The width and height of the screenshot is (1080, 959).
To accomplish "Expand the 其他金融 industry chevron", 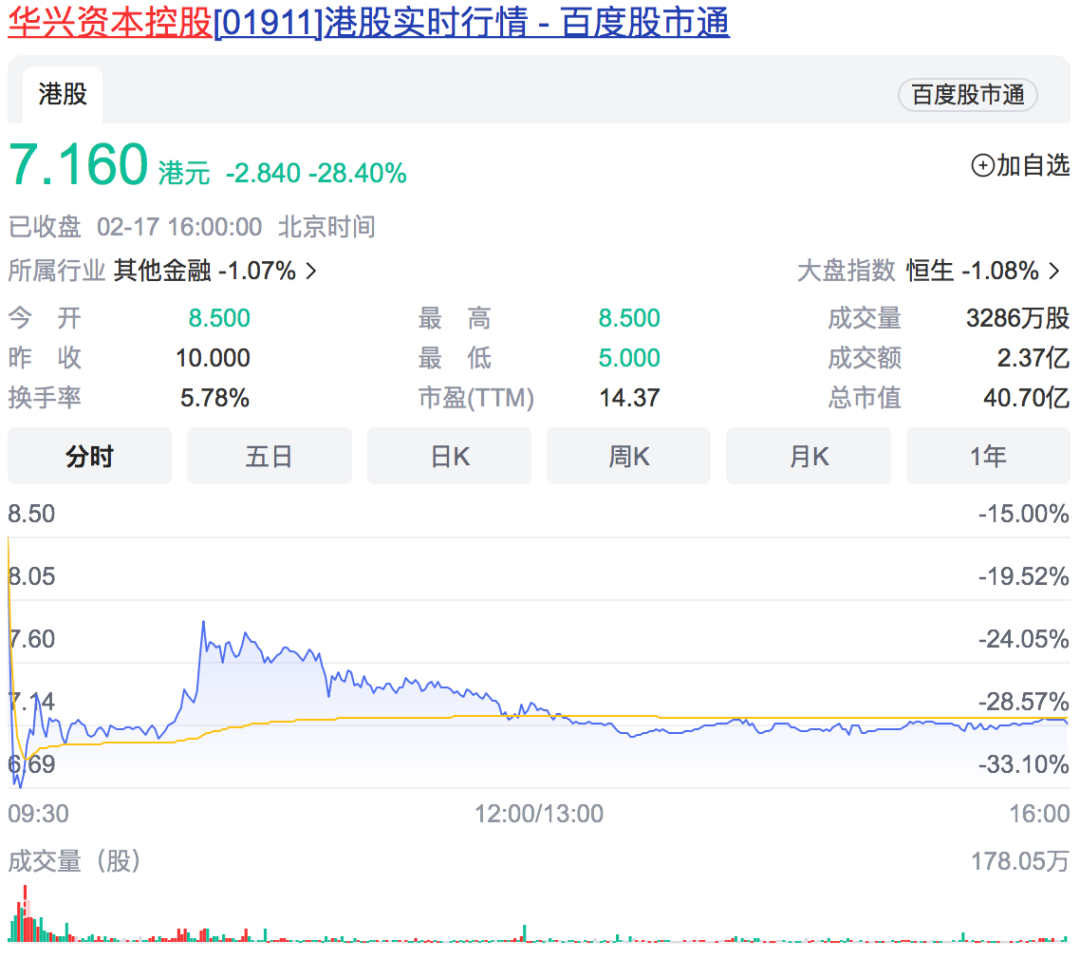I will [x=311, y=271].
